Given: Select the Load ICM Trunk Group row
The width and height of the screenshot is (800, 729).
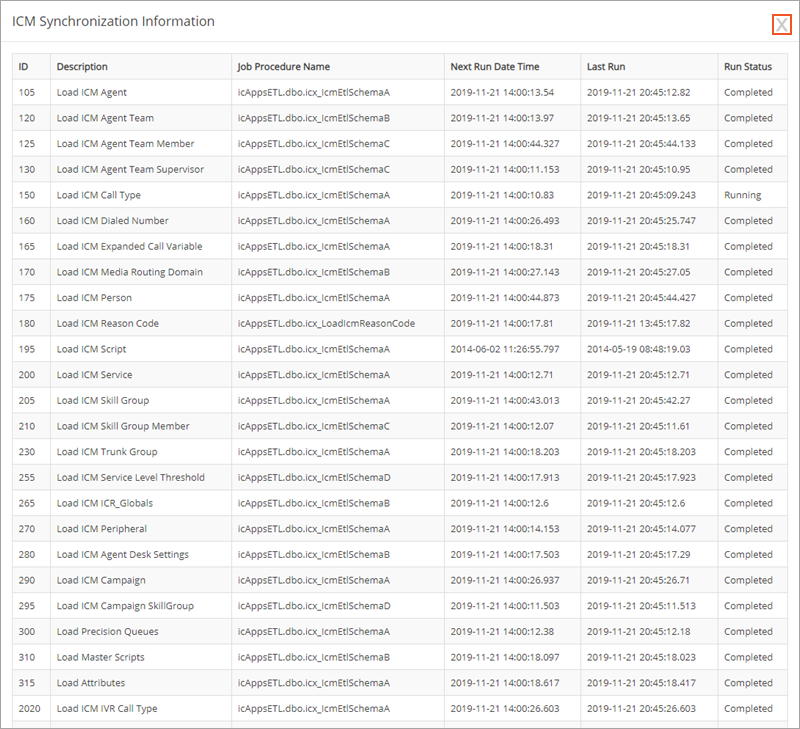Looking at the screenshot, I should (400, 452).
